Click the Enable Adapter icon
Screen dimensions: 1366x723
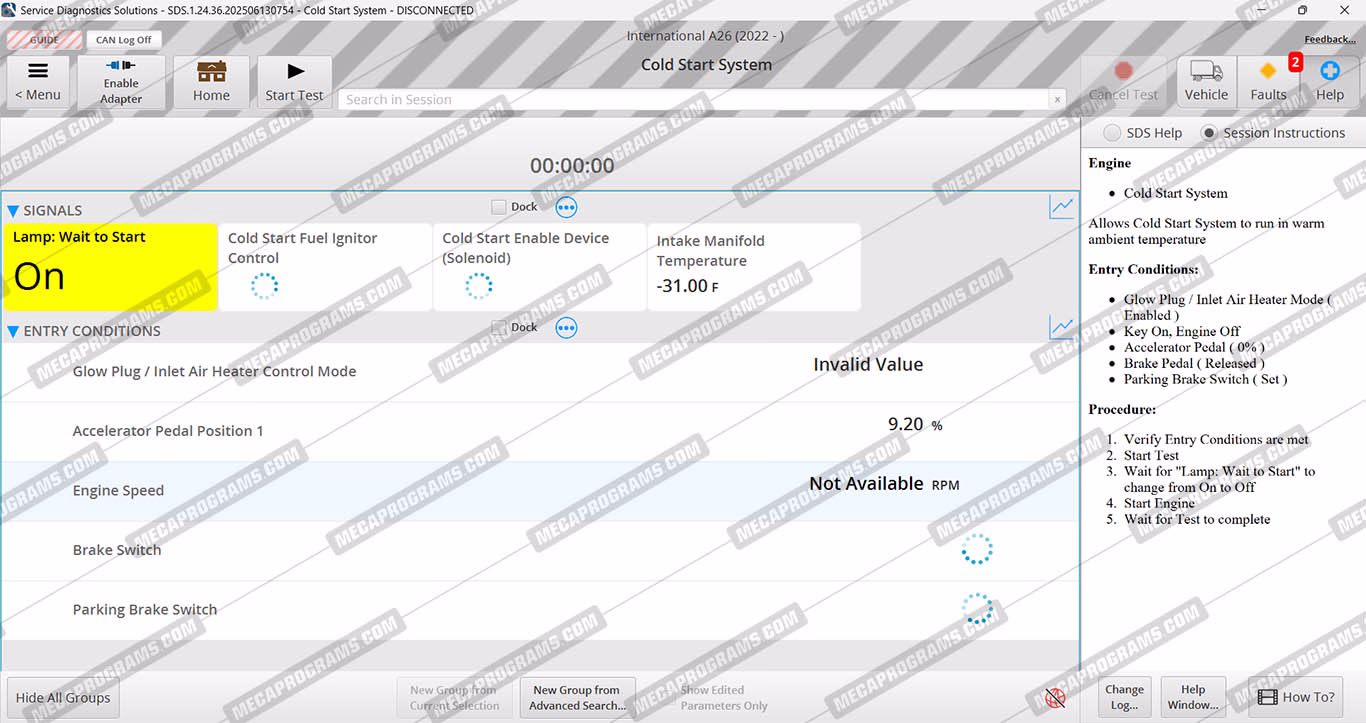(x=121, y=81)
